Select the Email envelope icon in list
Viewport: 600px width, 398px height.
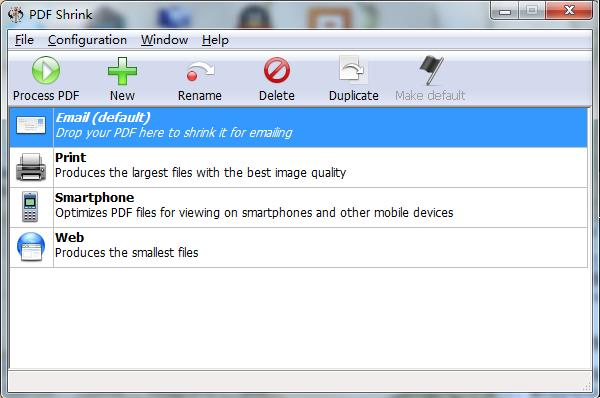click(x=31, y=126)
